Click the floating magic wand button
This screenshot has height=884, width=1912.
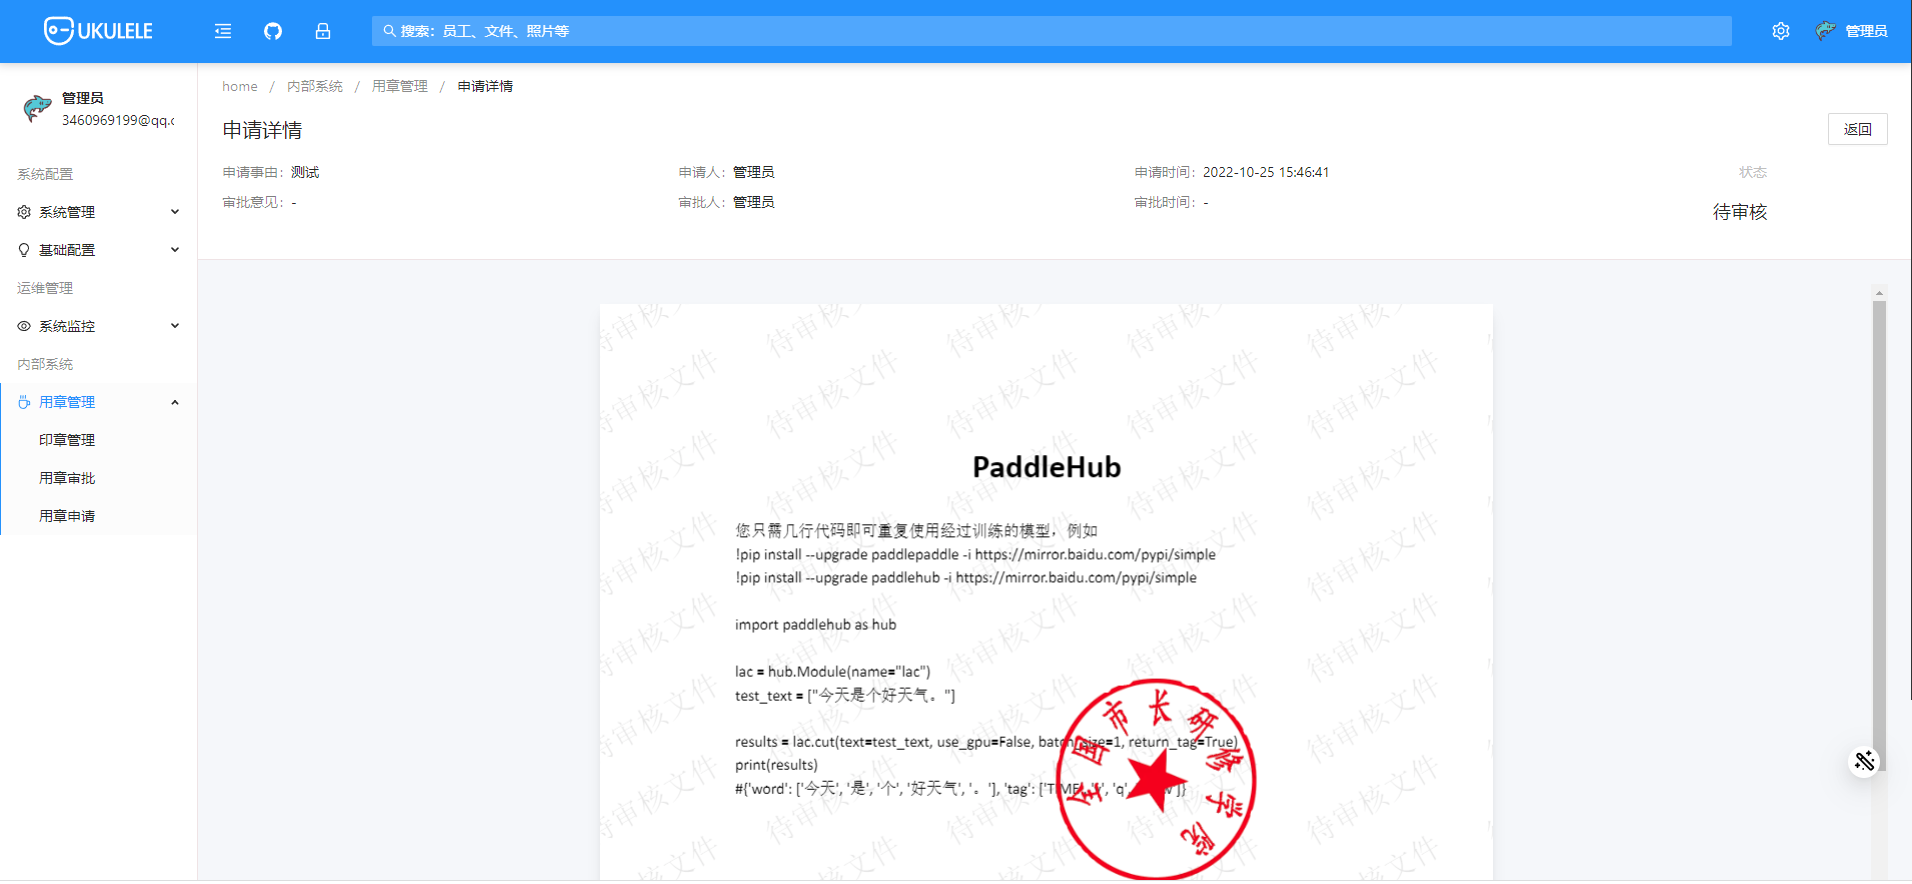pyautogui.click(x=1864, y=761)
